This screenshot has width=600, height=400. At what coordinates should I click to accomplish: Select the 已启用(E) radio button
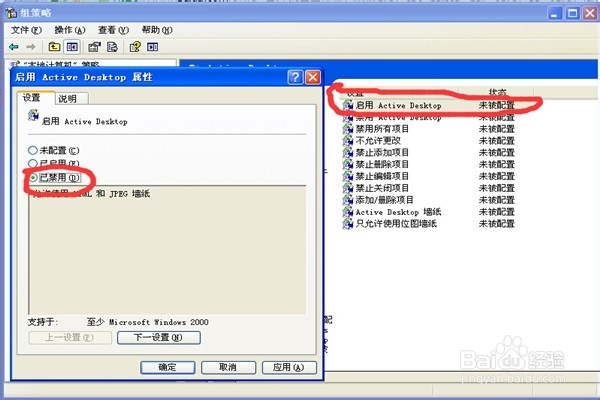click(33, 163)
